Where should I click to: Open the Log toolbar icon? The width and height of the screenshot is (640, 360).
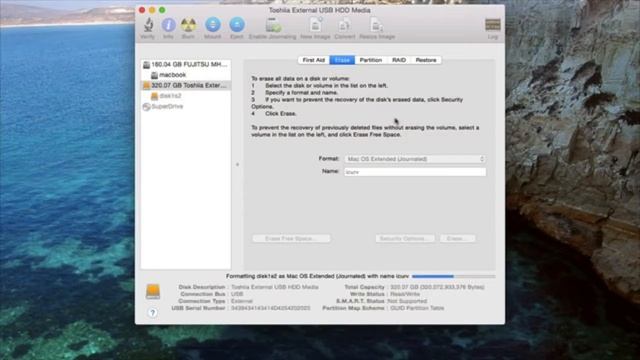click(x=493, y=25)
